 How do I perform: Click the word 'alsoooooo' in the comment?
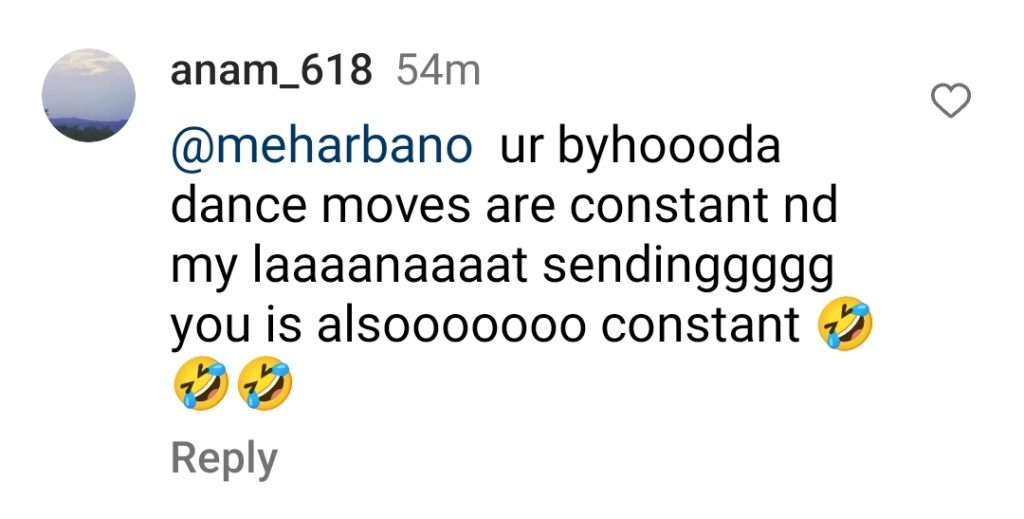(x=452, y=325)
